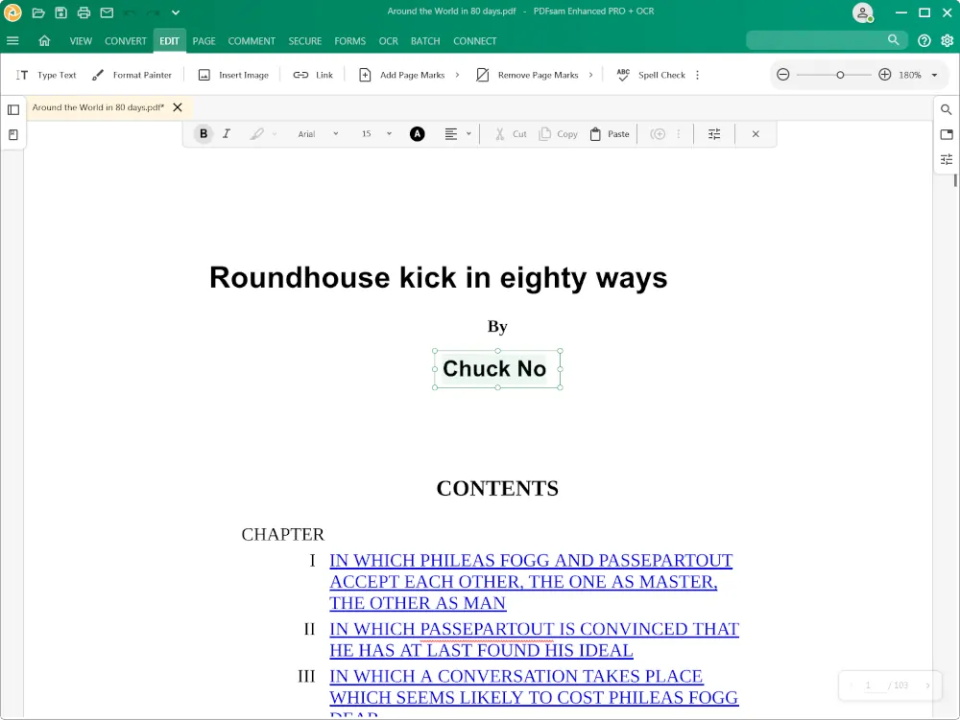Open the black text color swatch
Image resolution: width=960 pixels, height=720 pixels.
[417, 134]
